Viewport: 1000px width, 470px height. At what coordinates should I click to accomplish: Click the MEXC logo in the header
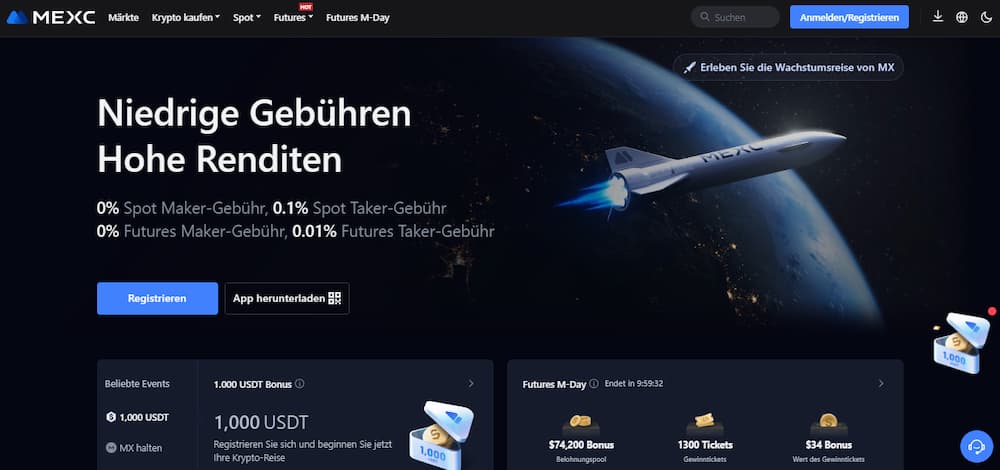point(51,17)
